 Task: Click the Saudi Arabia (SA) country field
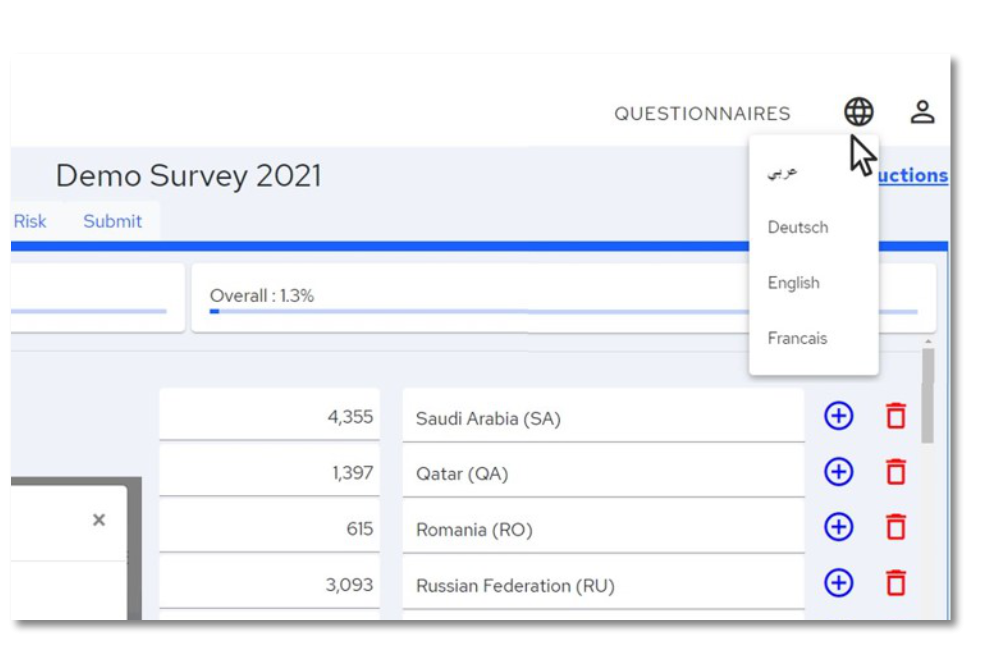click(x=602, y=418)
